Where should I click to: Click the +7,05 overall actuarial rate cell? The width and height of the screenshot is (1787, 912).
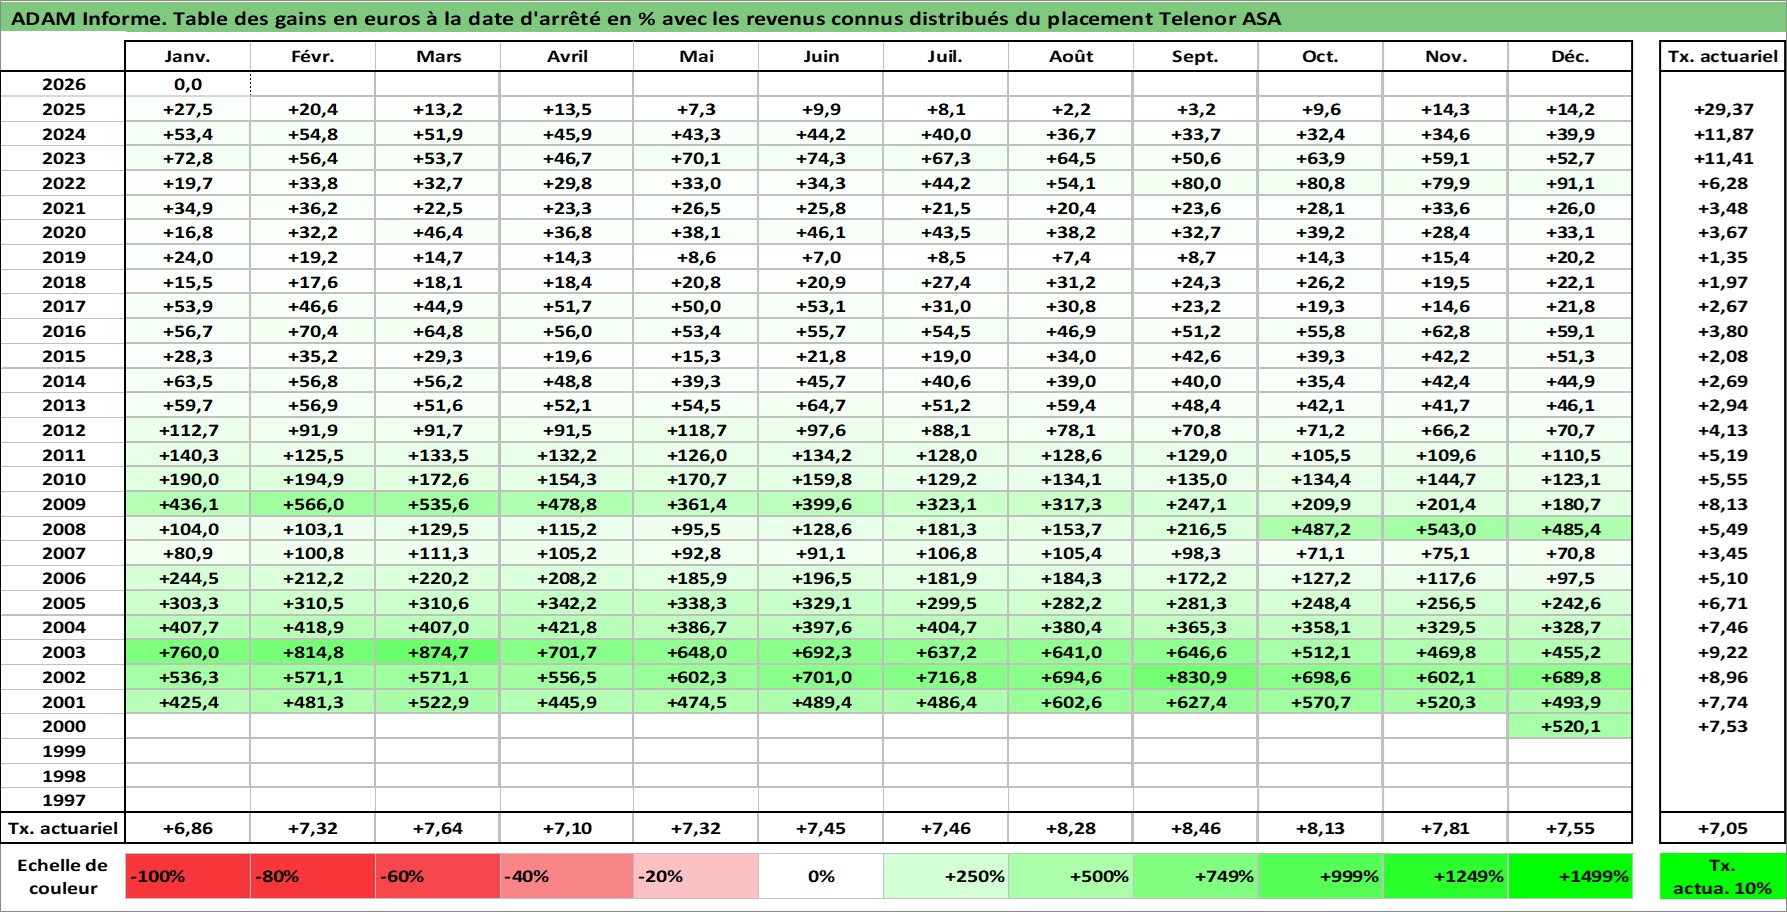[1722, 829]
